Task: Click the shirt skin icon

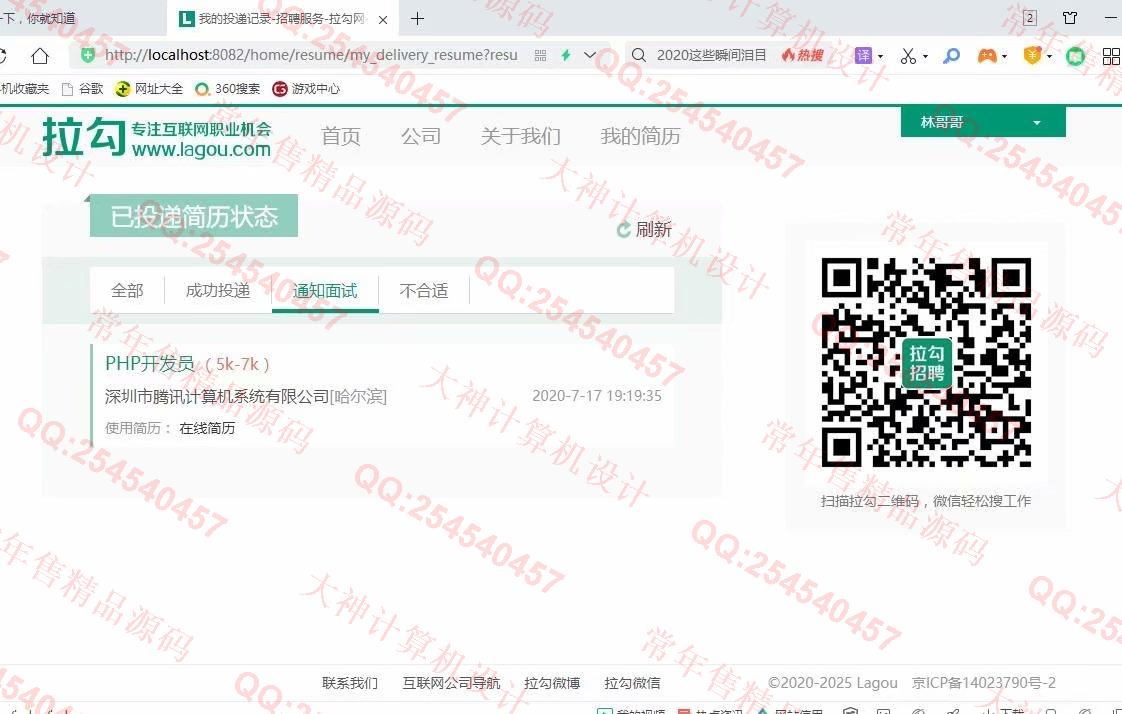Action: pyautogui.click(x=1070, y=18)
